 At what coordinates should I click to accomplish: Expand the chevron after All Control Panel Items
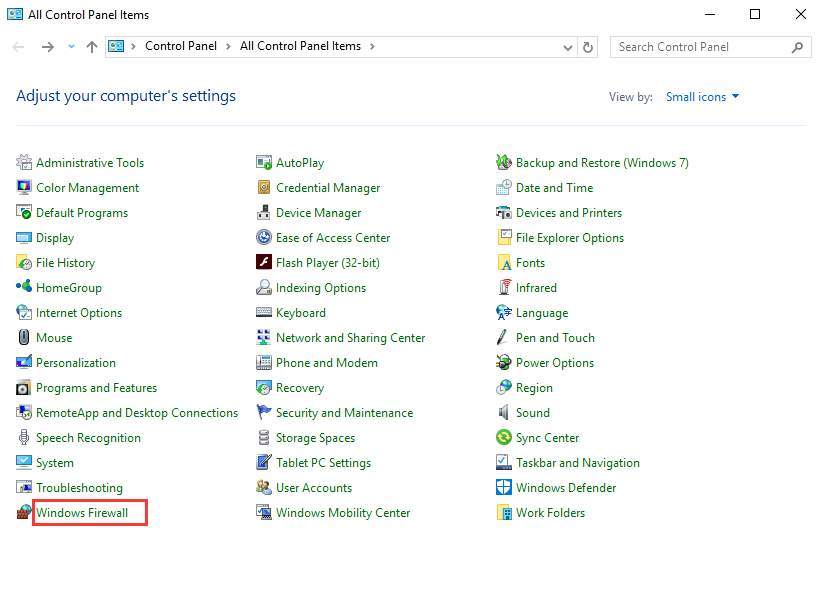coord(372,46)
